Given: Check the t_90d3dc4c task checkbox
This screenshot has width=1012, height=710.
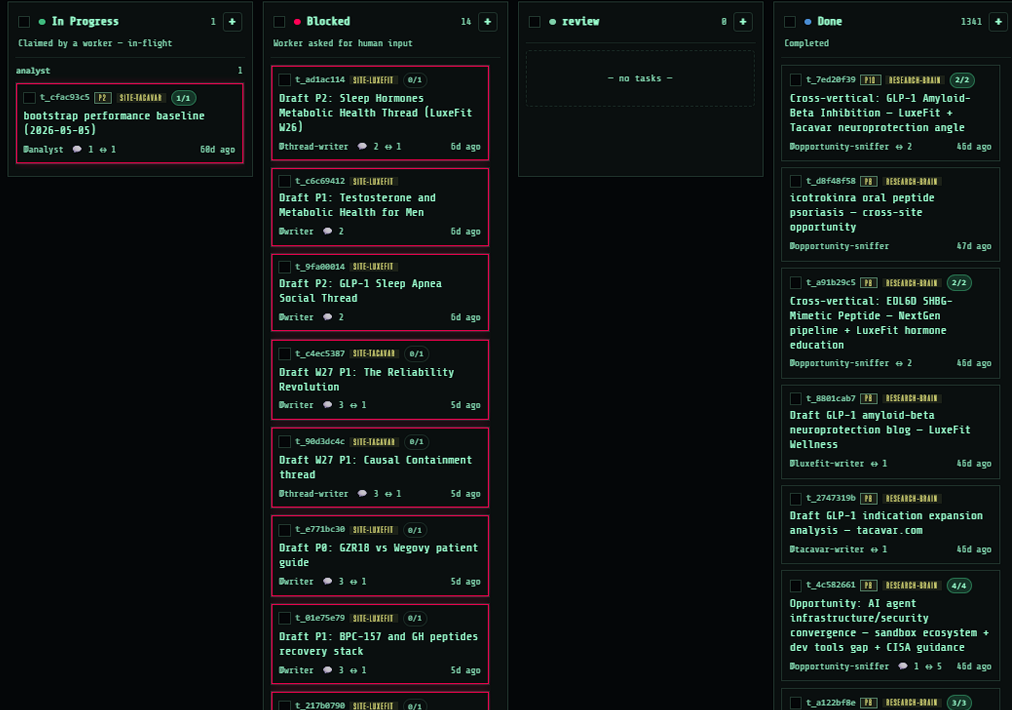Looking at the screenshot, I should [284, 441].
